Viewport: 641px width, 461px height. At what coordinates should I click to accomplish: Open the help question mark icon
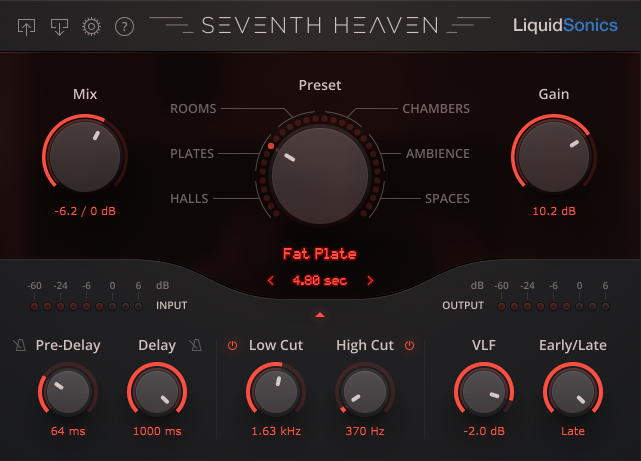[x=124, y=27]
